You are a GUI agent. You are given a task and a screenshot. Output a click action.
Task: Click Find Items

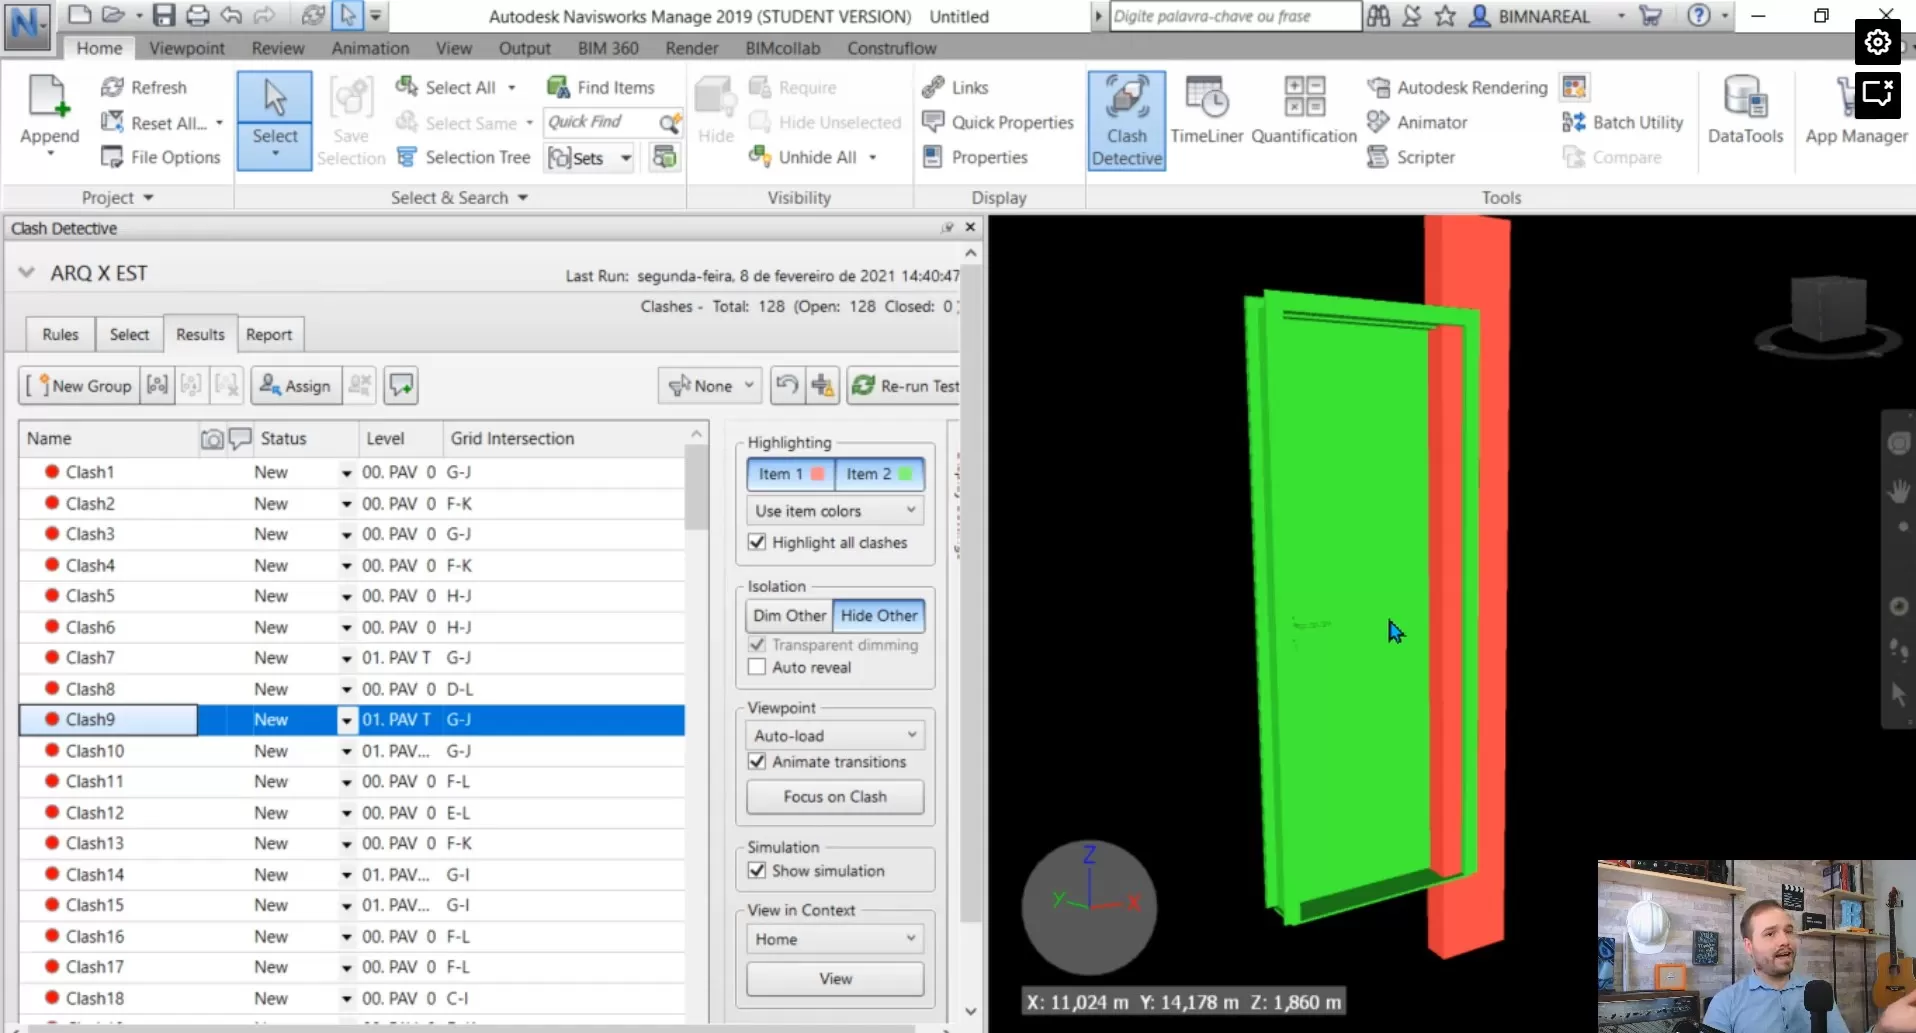click(x=601, y=87)
